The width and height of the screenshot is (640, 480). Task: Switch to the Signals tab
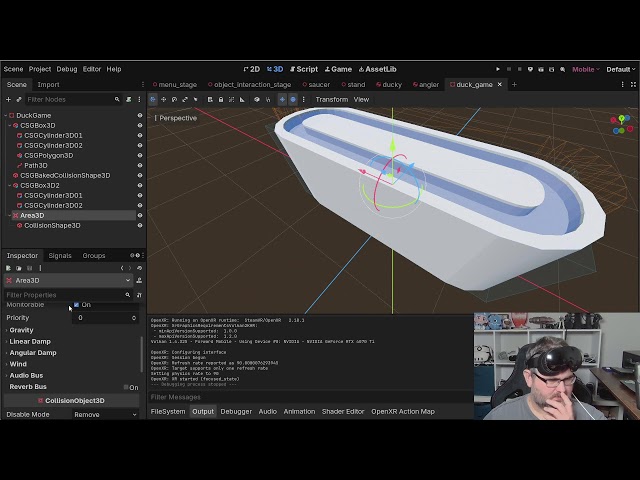click(60, 256)
